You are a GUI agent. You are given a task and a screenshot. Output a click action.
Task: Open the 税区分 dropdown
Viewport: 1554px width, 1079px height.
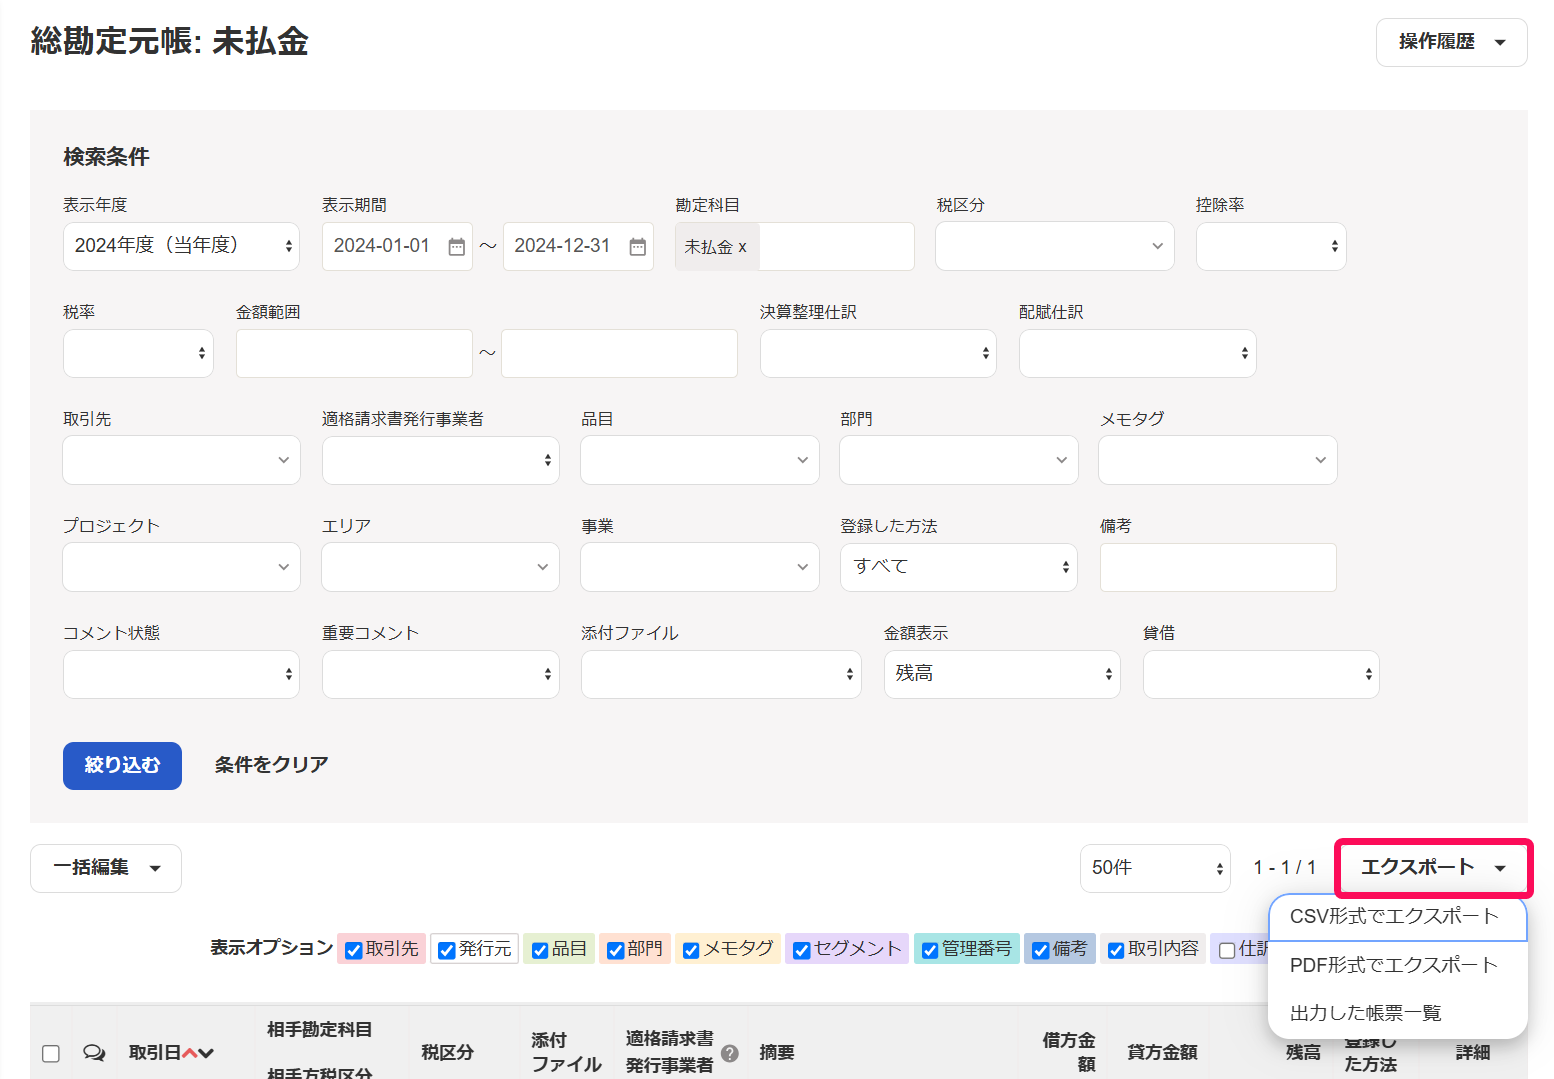[1054, 246]
